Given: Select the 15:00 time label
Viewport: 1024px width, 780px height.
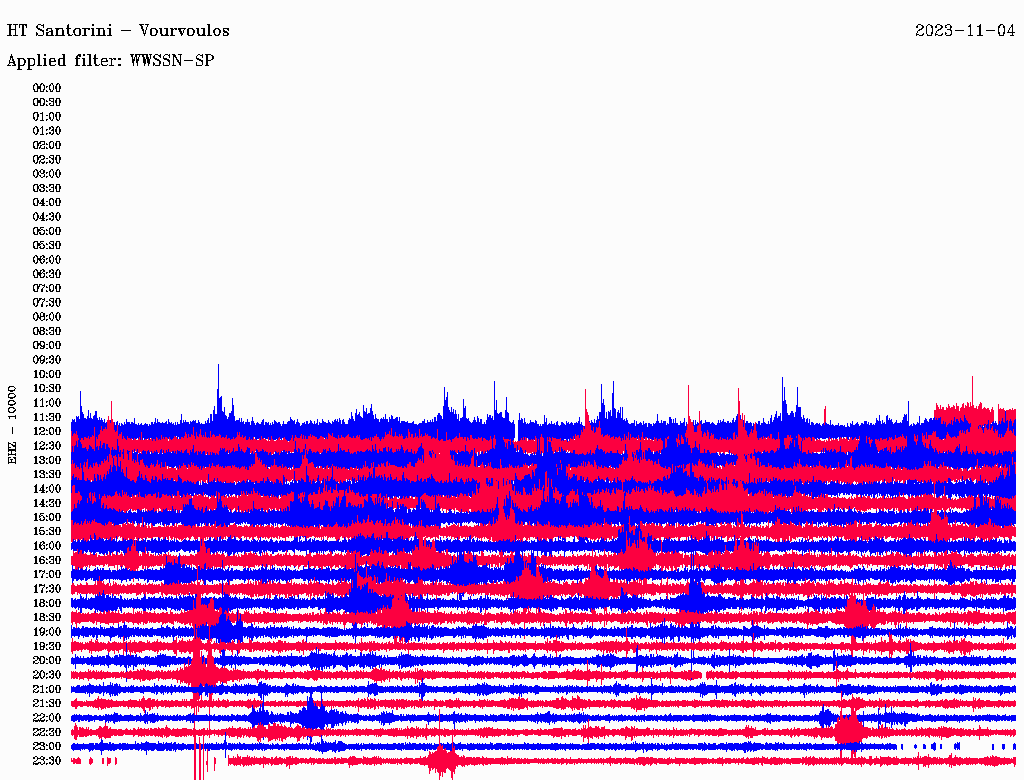Looking at the screenshot, I should point(47,517).
